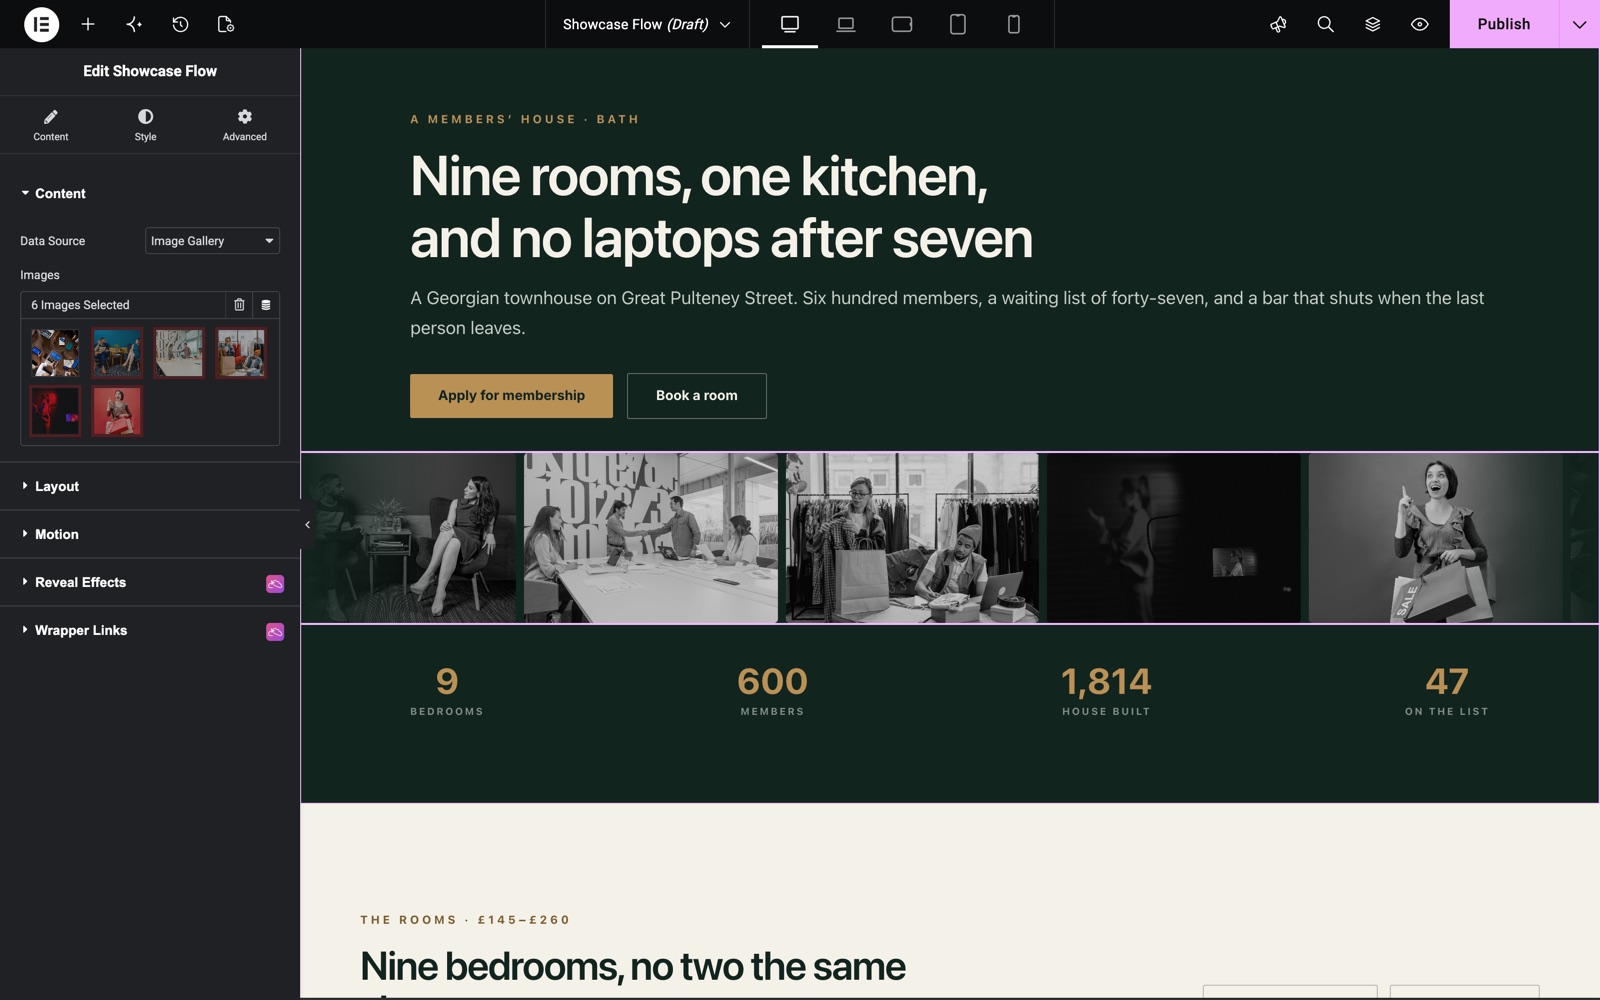Image resolution: width=1600 pixels, height=1000 pixels.
Task: Open the What's New megaphone icon
Action: tap(1278, 24)
